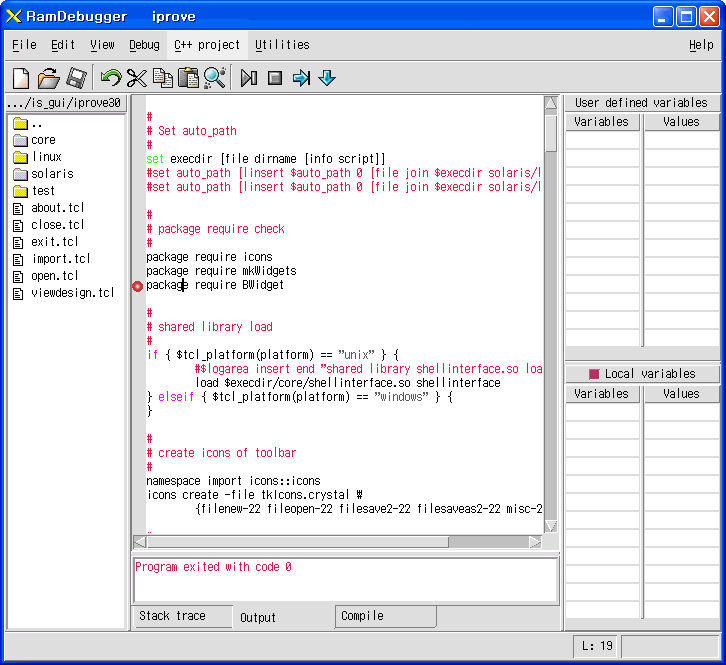Click the editor scrollbar down arrow
The height and width of the screenshot is (665, 726).
coord(551,526)
